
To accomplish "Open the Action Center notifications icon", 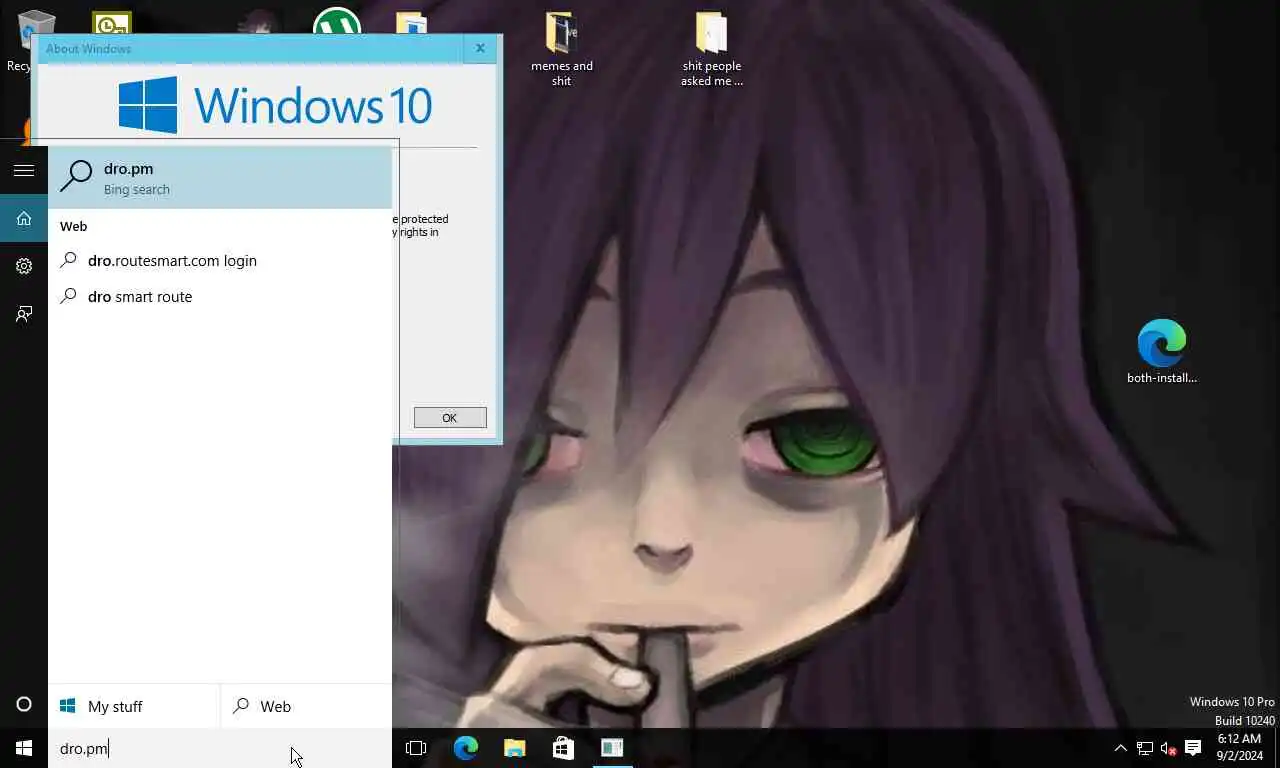I will pyautogui.click(x=1193, y=748).
